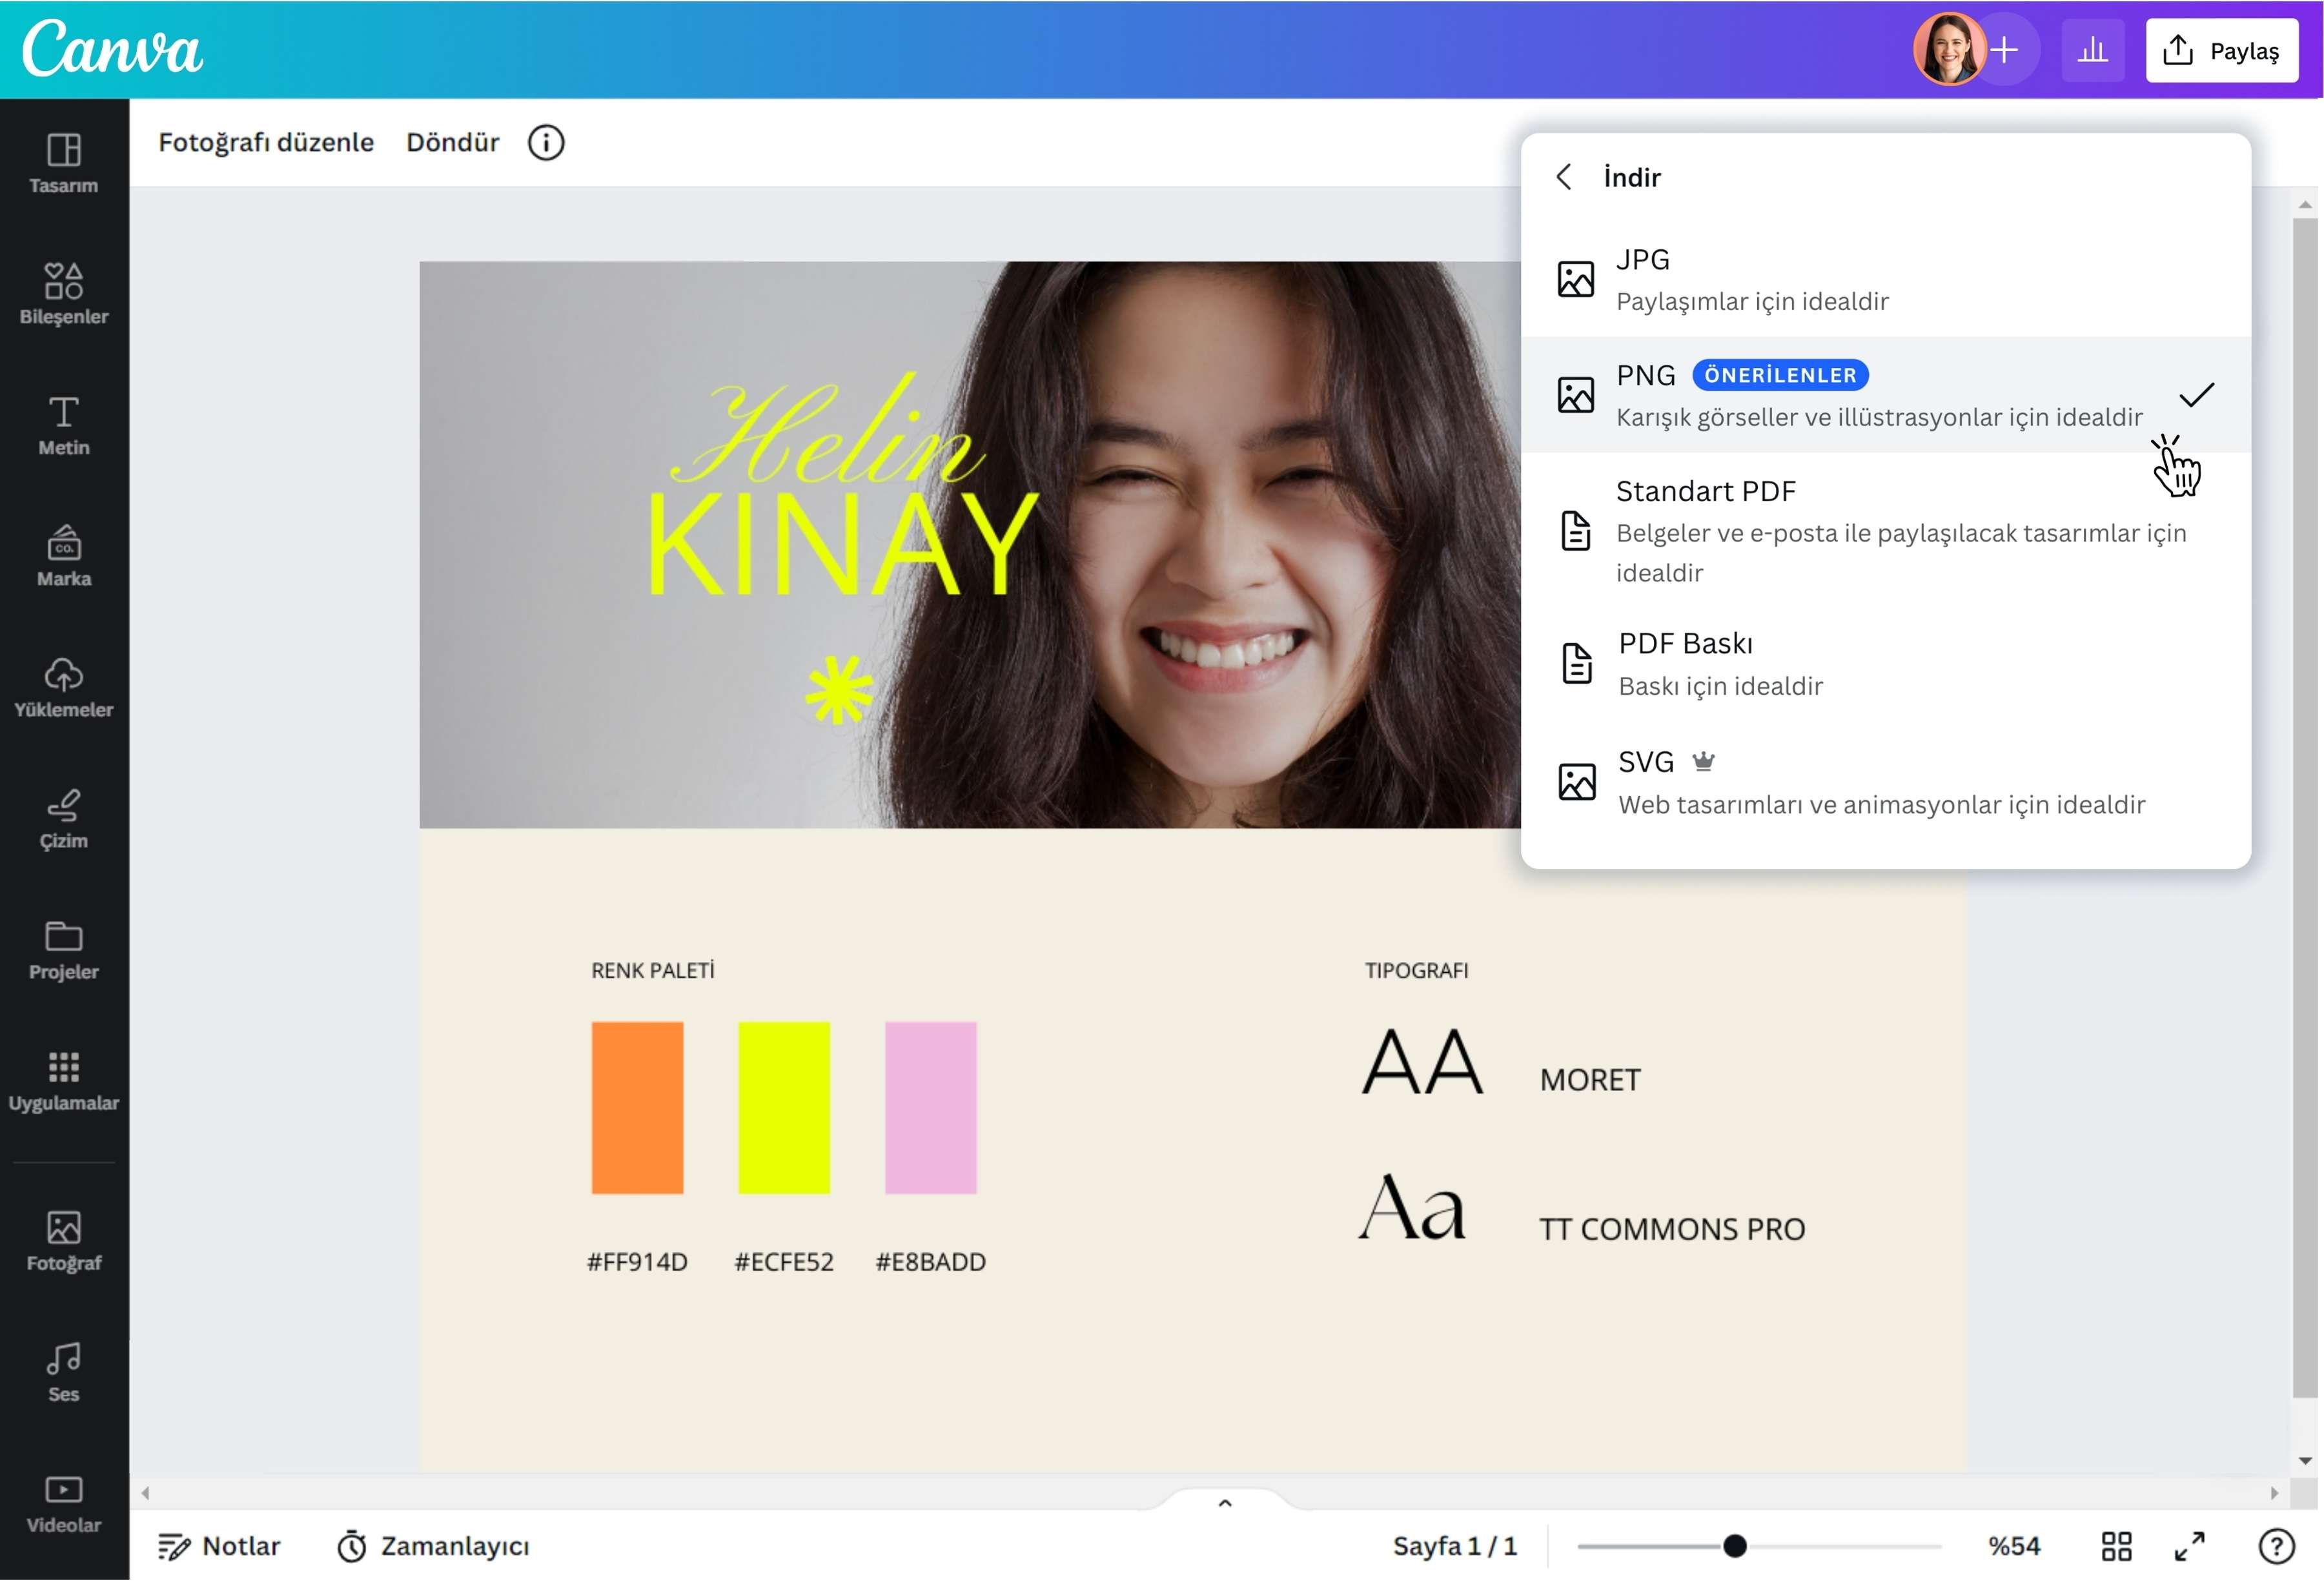Choose PNG file type
2324x1581 pixels.
[x=1885, y=395]
